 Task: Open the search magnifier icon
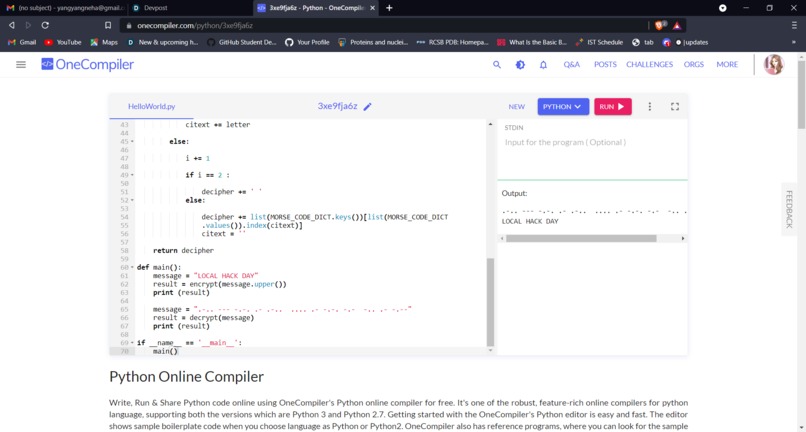click(497, 64)
